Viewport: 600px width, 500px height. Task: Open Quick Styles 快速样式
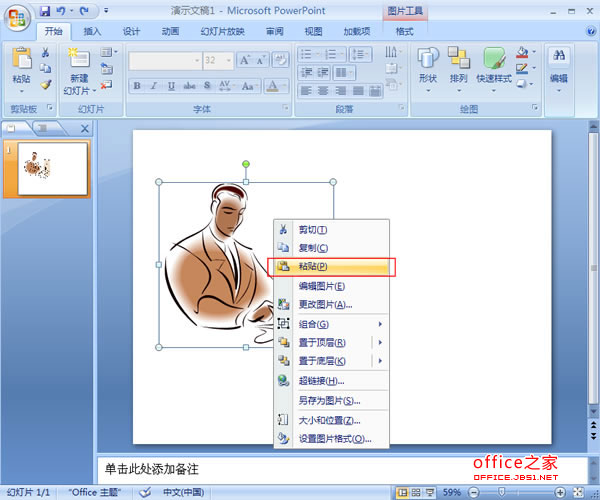[x=494, y=69]
